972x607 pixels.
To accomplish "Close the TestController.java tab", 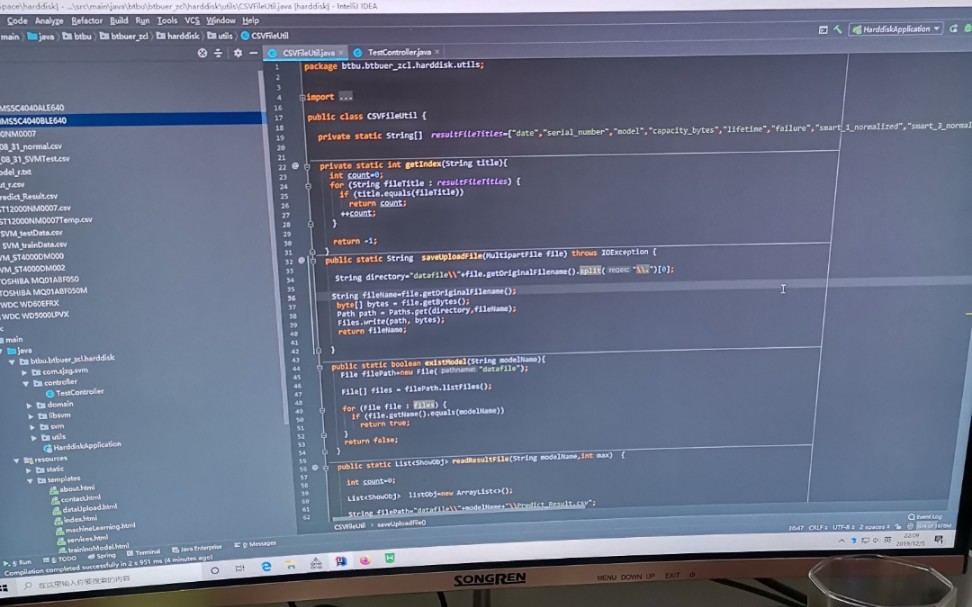I will coord(437,52).
